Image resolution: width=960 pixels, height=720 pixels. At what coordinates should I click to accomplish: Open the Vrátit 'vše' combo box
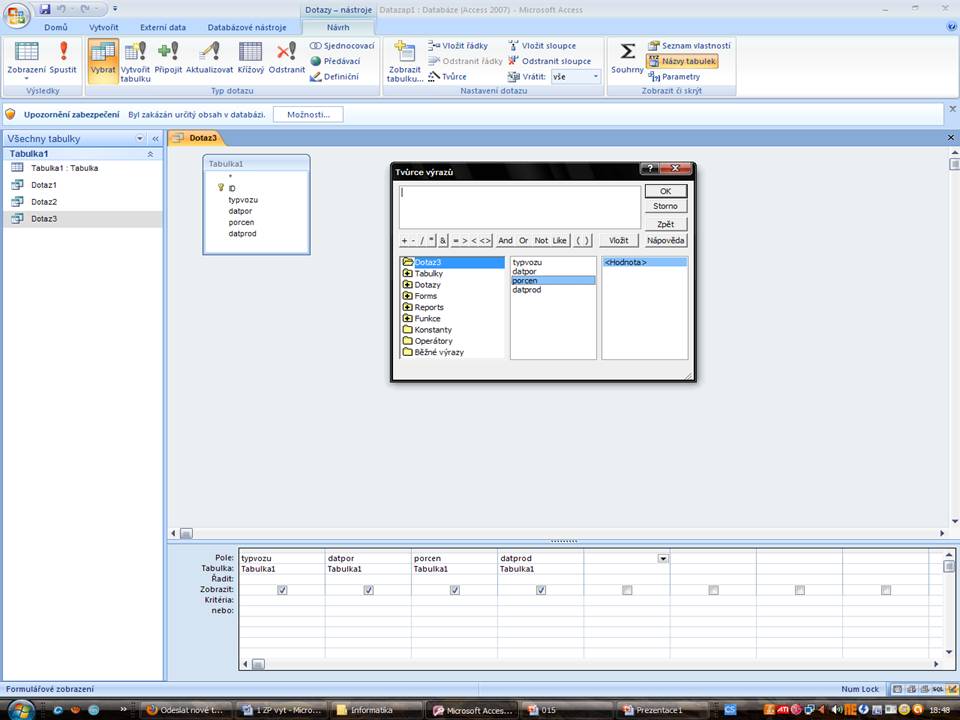(576, 77)
